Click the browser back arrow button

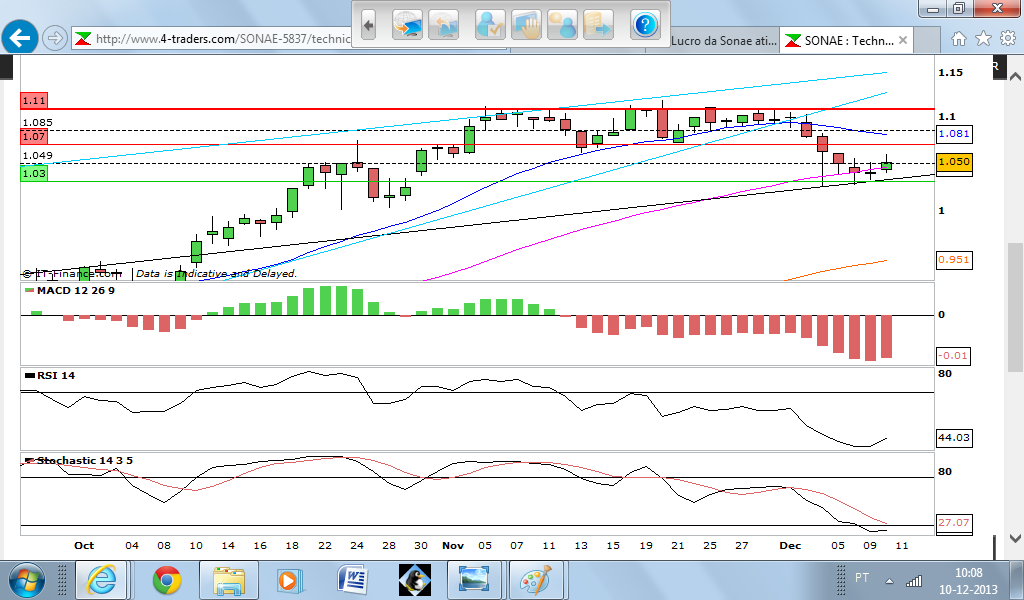[19, 39]
